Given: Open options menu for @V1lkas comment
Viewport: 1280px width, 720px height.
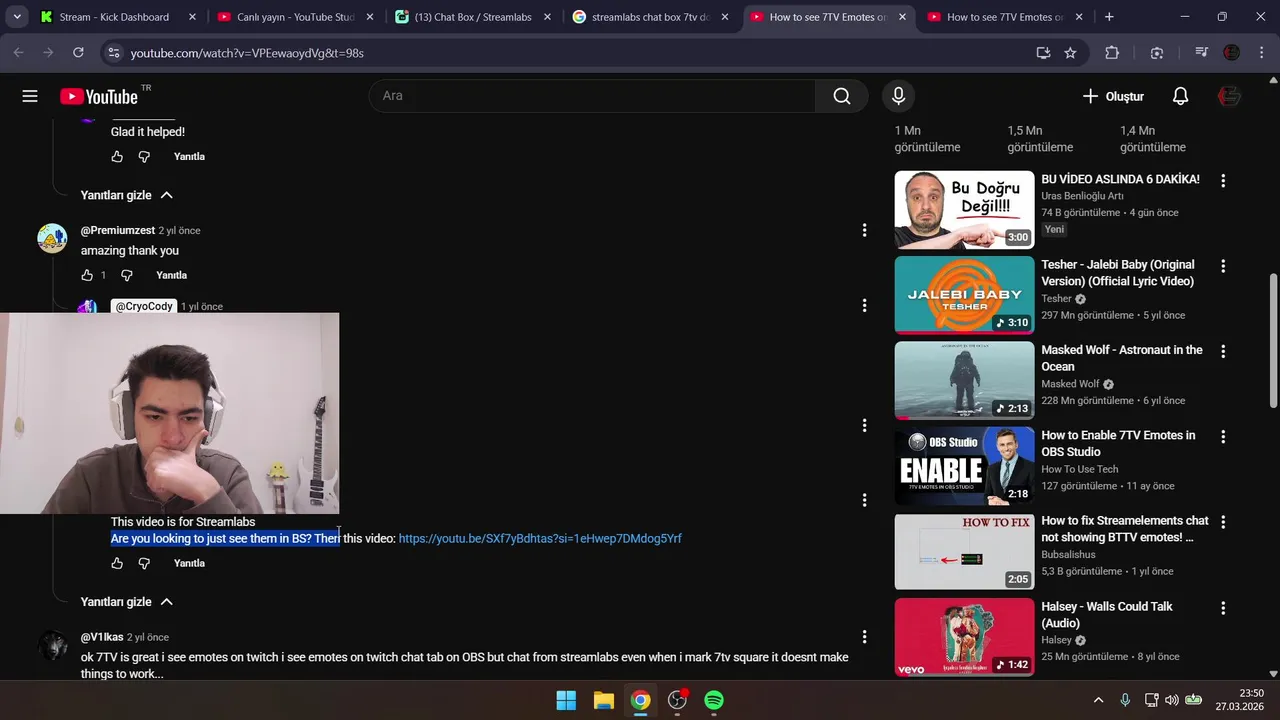Looking at the screenshot, I should click(864, 637).
